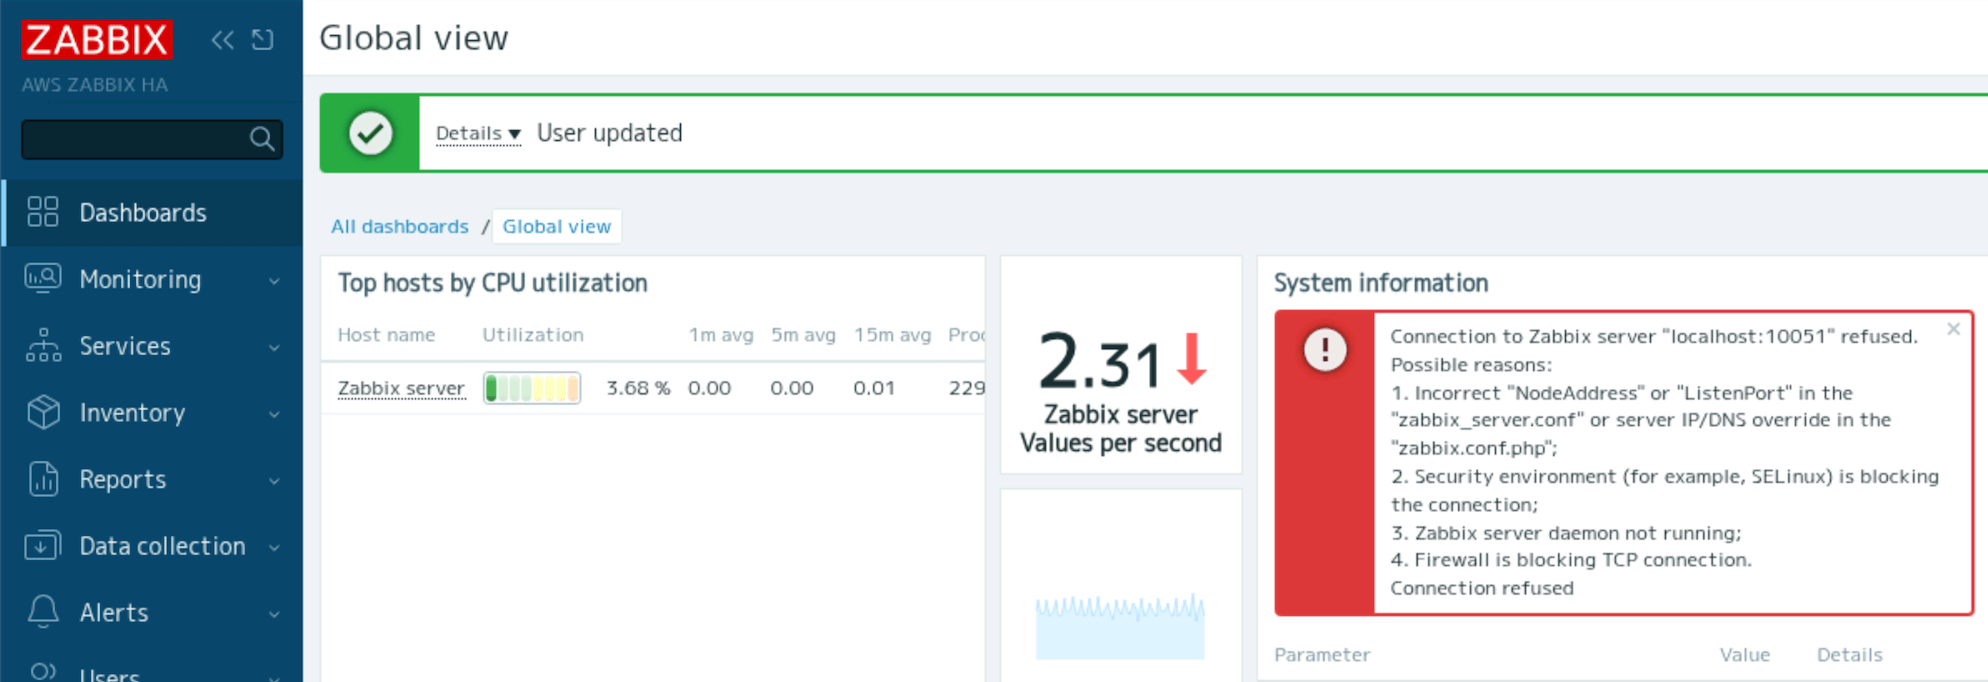Collapse the sidebar with double-chevron icon

coord(222,40)
